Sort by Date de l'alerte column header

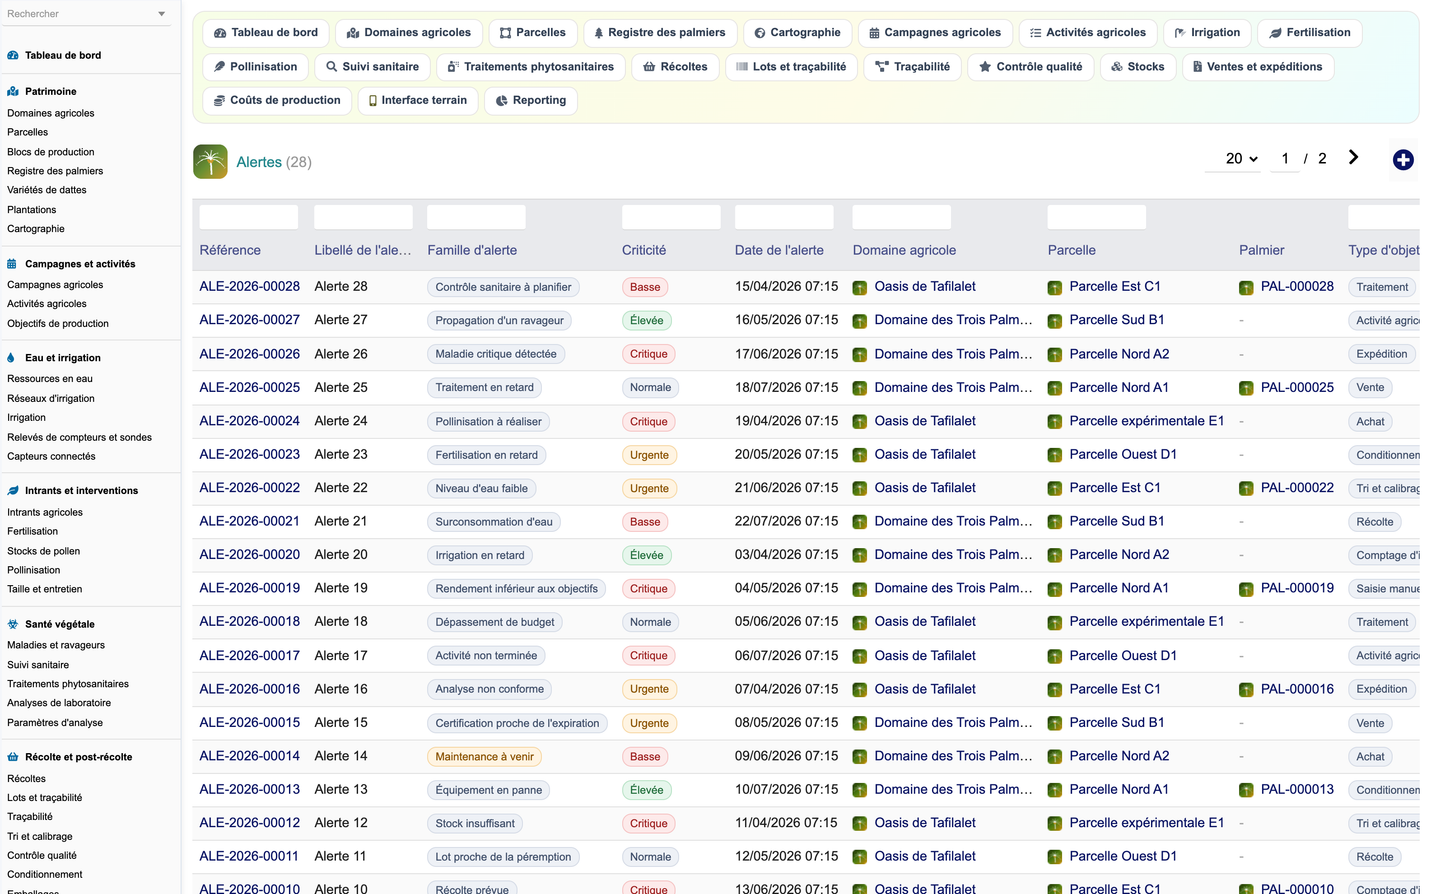click(x=779, y=251)
